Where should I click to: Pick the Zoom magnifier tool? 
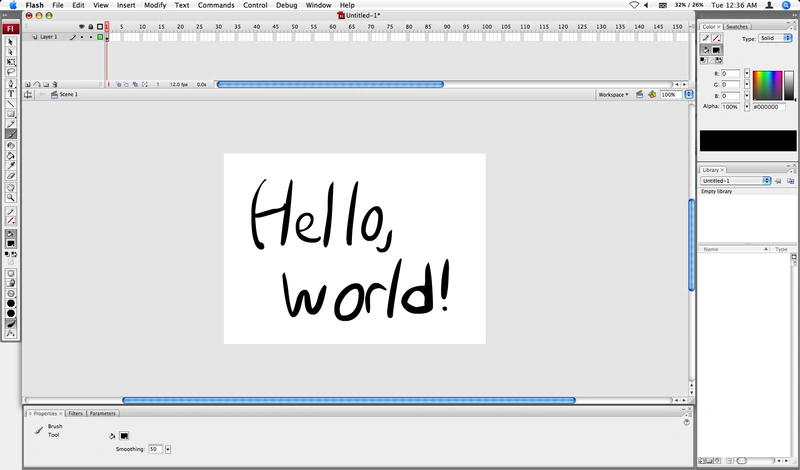11,197
